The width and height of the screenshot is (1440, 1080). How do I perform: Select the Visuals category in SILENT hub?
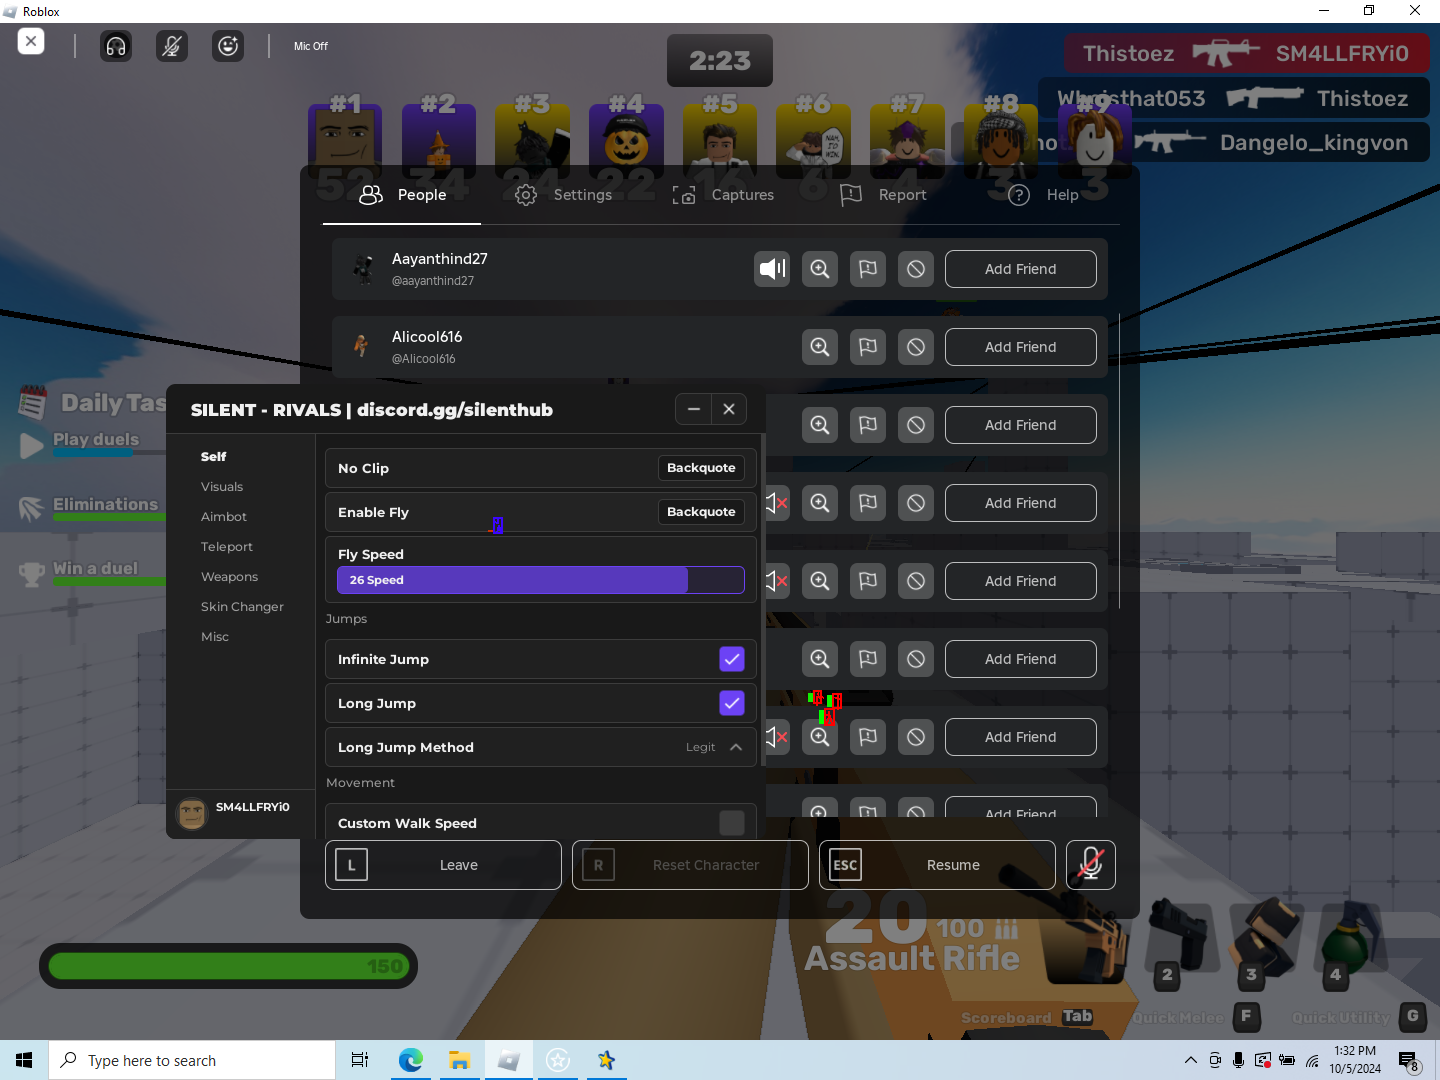coord(222,487)
